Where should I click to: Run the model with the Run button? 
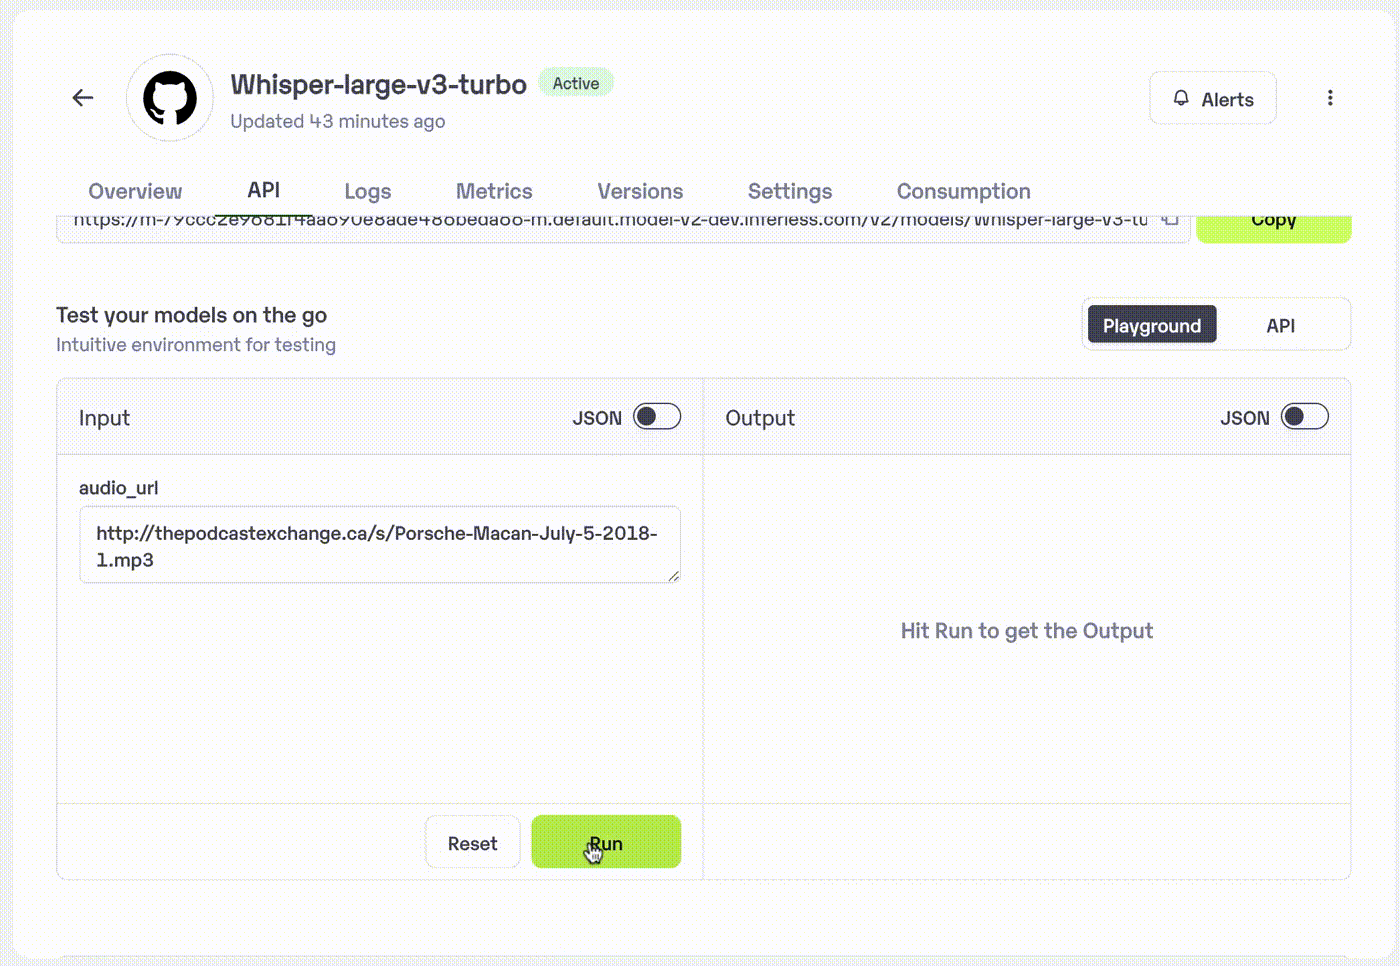(606, 842)
